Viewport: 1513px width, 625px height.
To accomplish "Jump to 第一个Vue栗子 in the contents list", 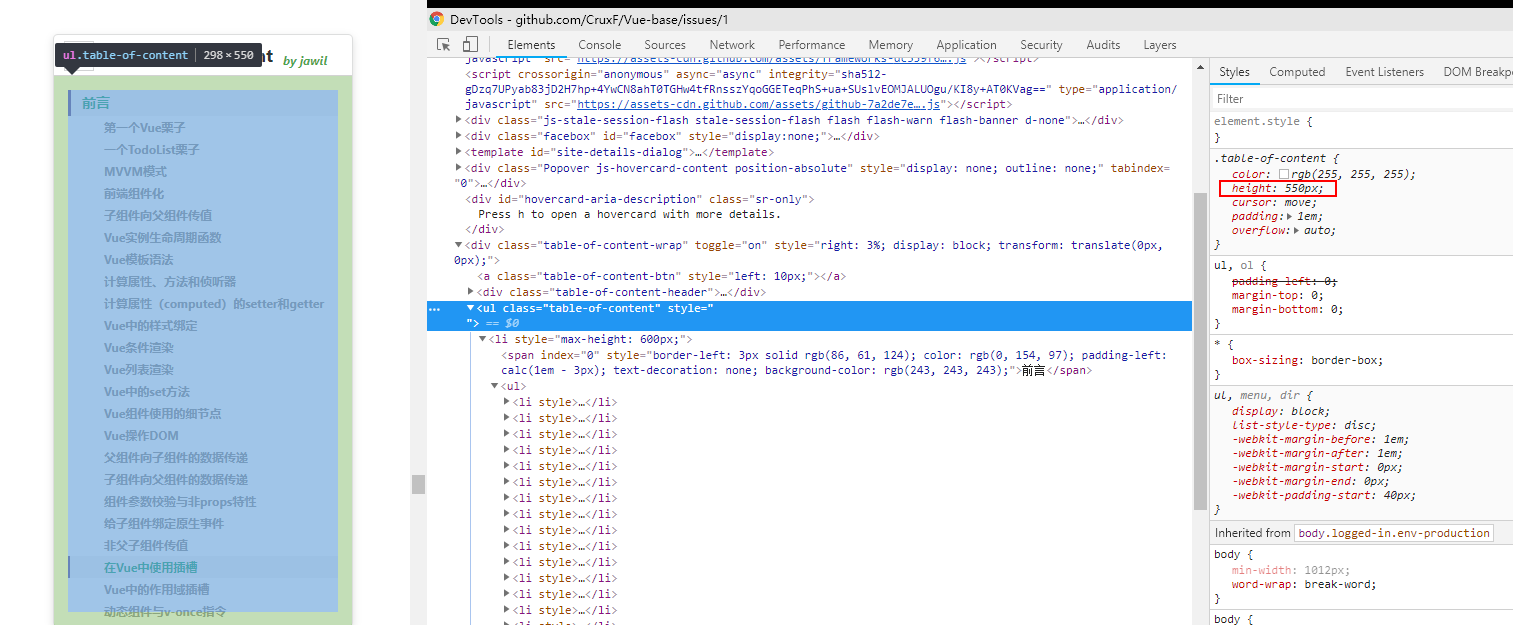I will pos(145,128).
